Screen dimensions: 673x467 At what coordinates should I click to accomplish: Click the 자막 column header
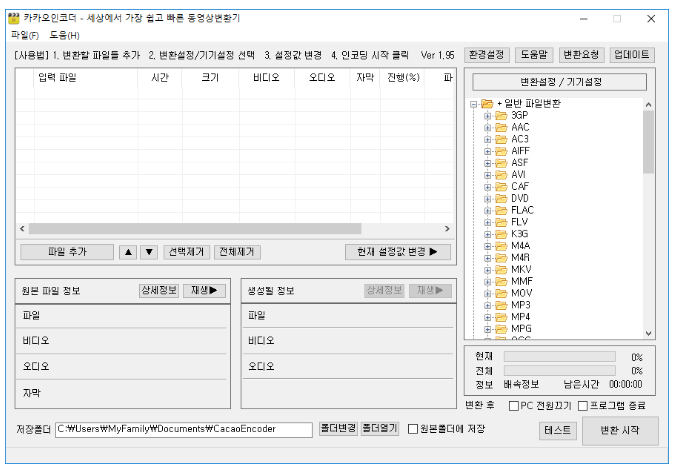365,78
